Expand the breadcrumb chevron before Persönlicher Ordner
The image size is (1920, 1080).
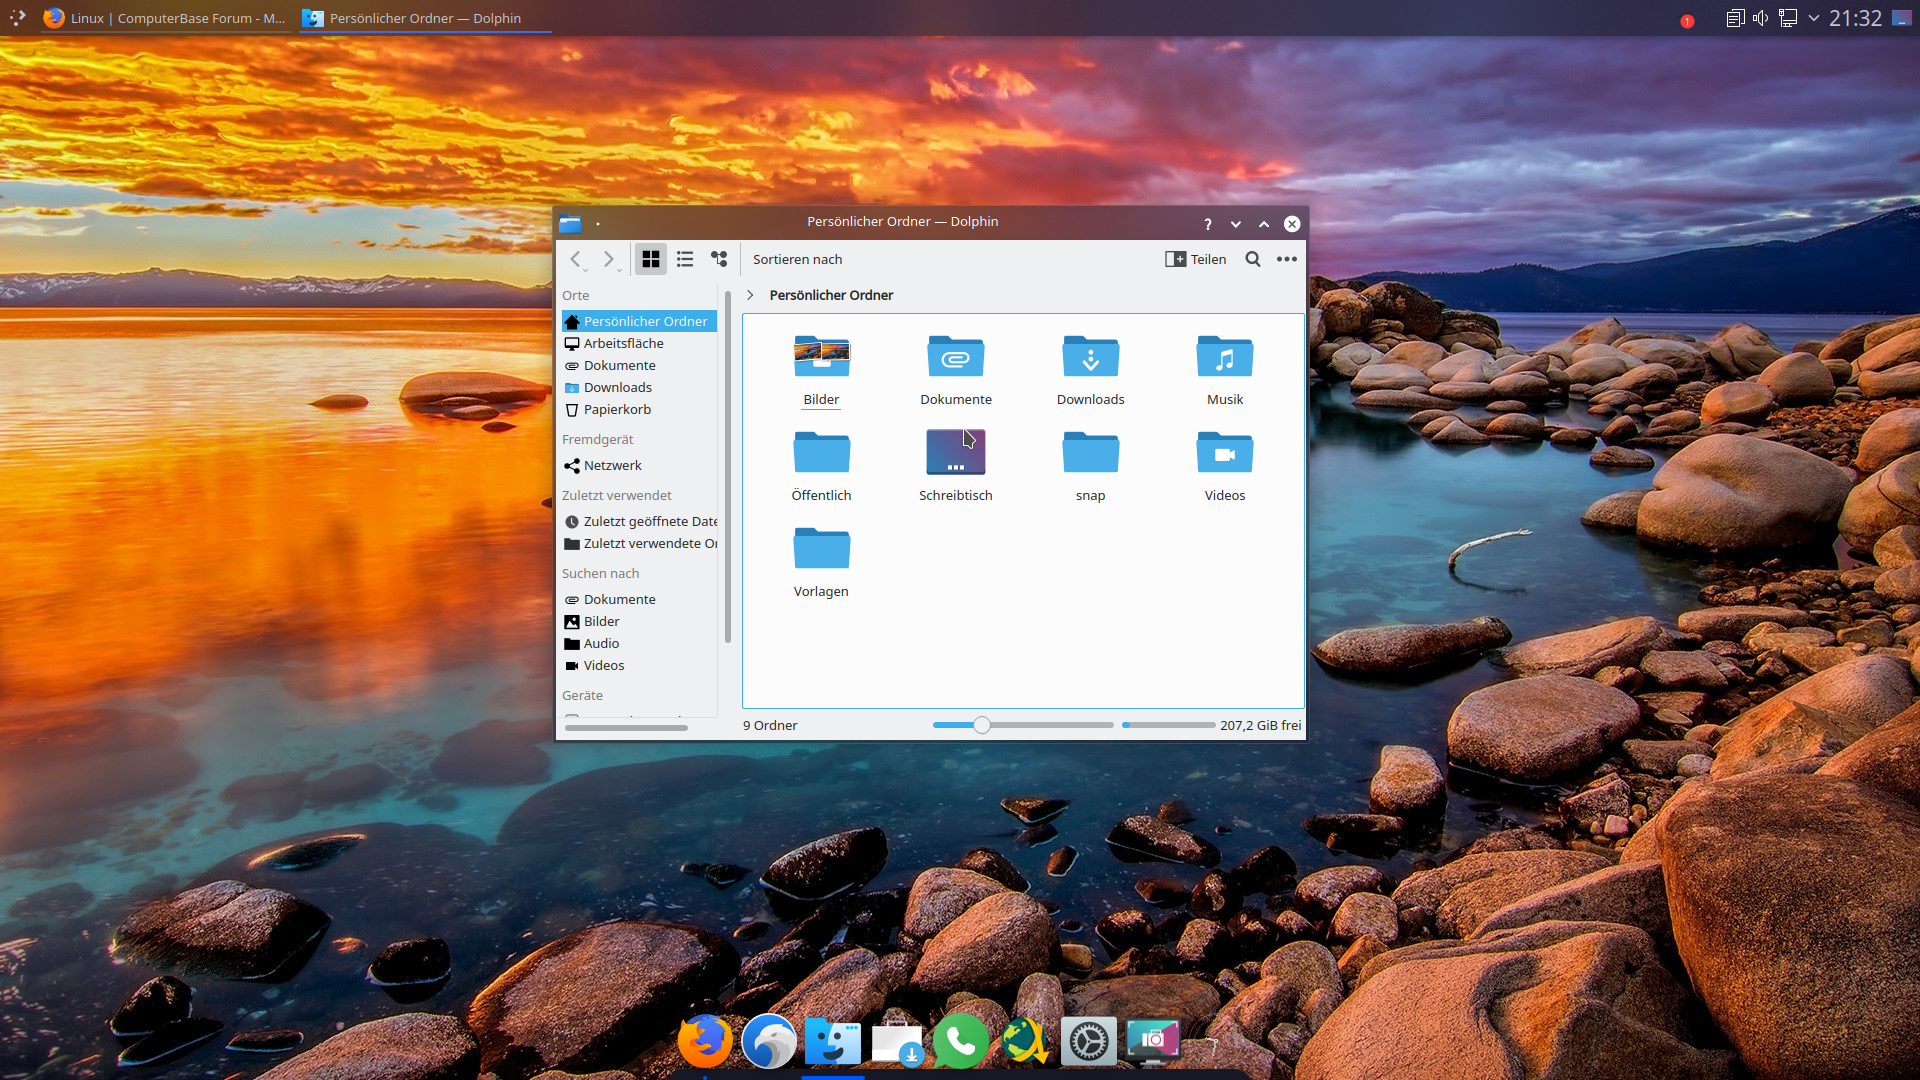click(x=750, y=295)
